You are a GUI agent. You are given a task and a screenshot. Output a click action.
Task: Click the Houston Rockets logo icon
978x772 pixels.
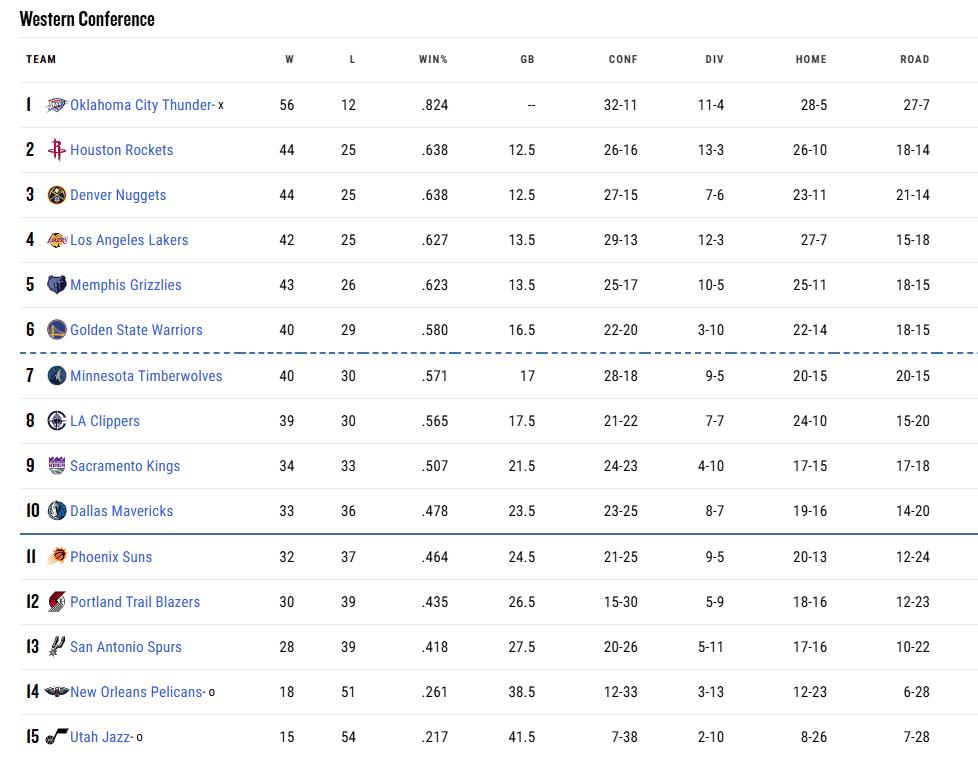point(57,150)
